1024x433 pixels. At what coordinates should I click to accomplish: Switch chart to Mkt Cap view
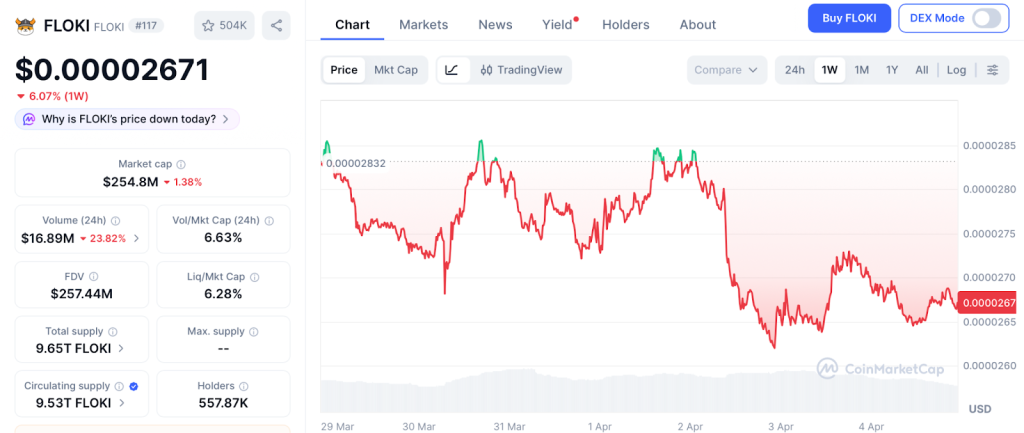tap(396, 70)
